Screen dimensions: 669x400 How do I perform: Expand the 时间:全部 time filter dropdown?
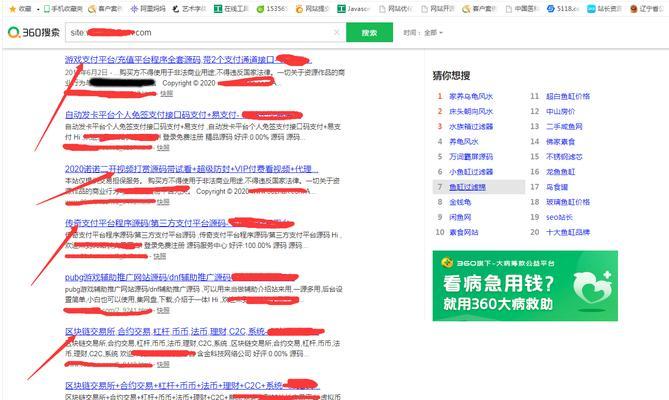pos(423,32)
